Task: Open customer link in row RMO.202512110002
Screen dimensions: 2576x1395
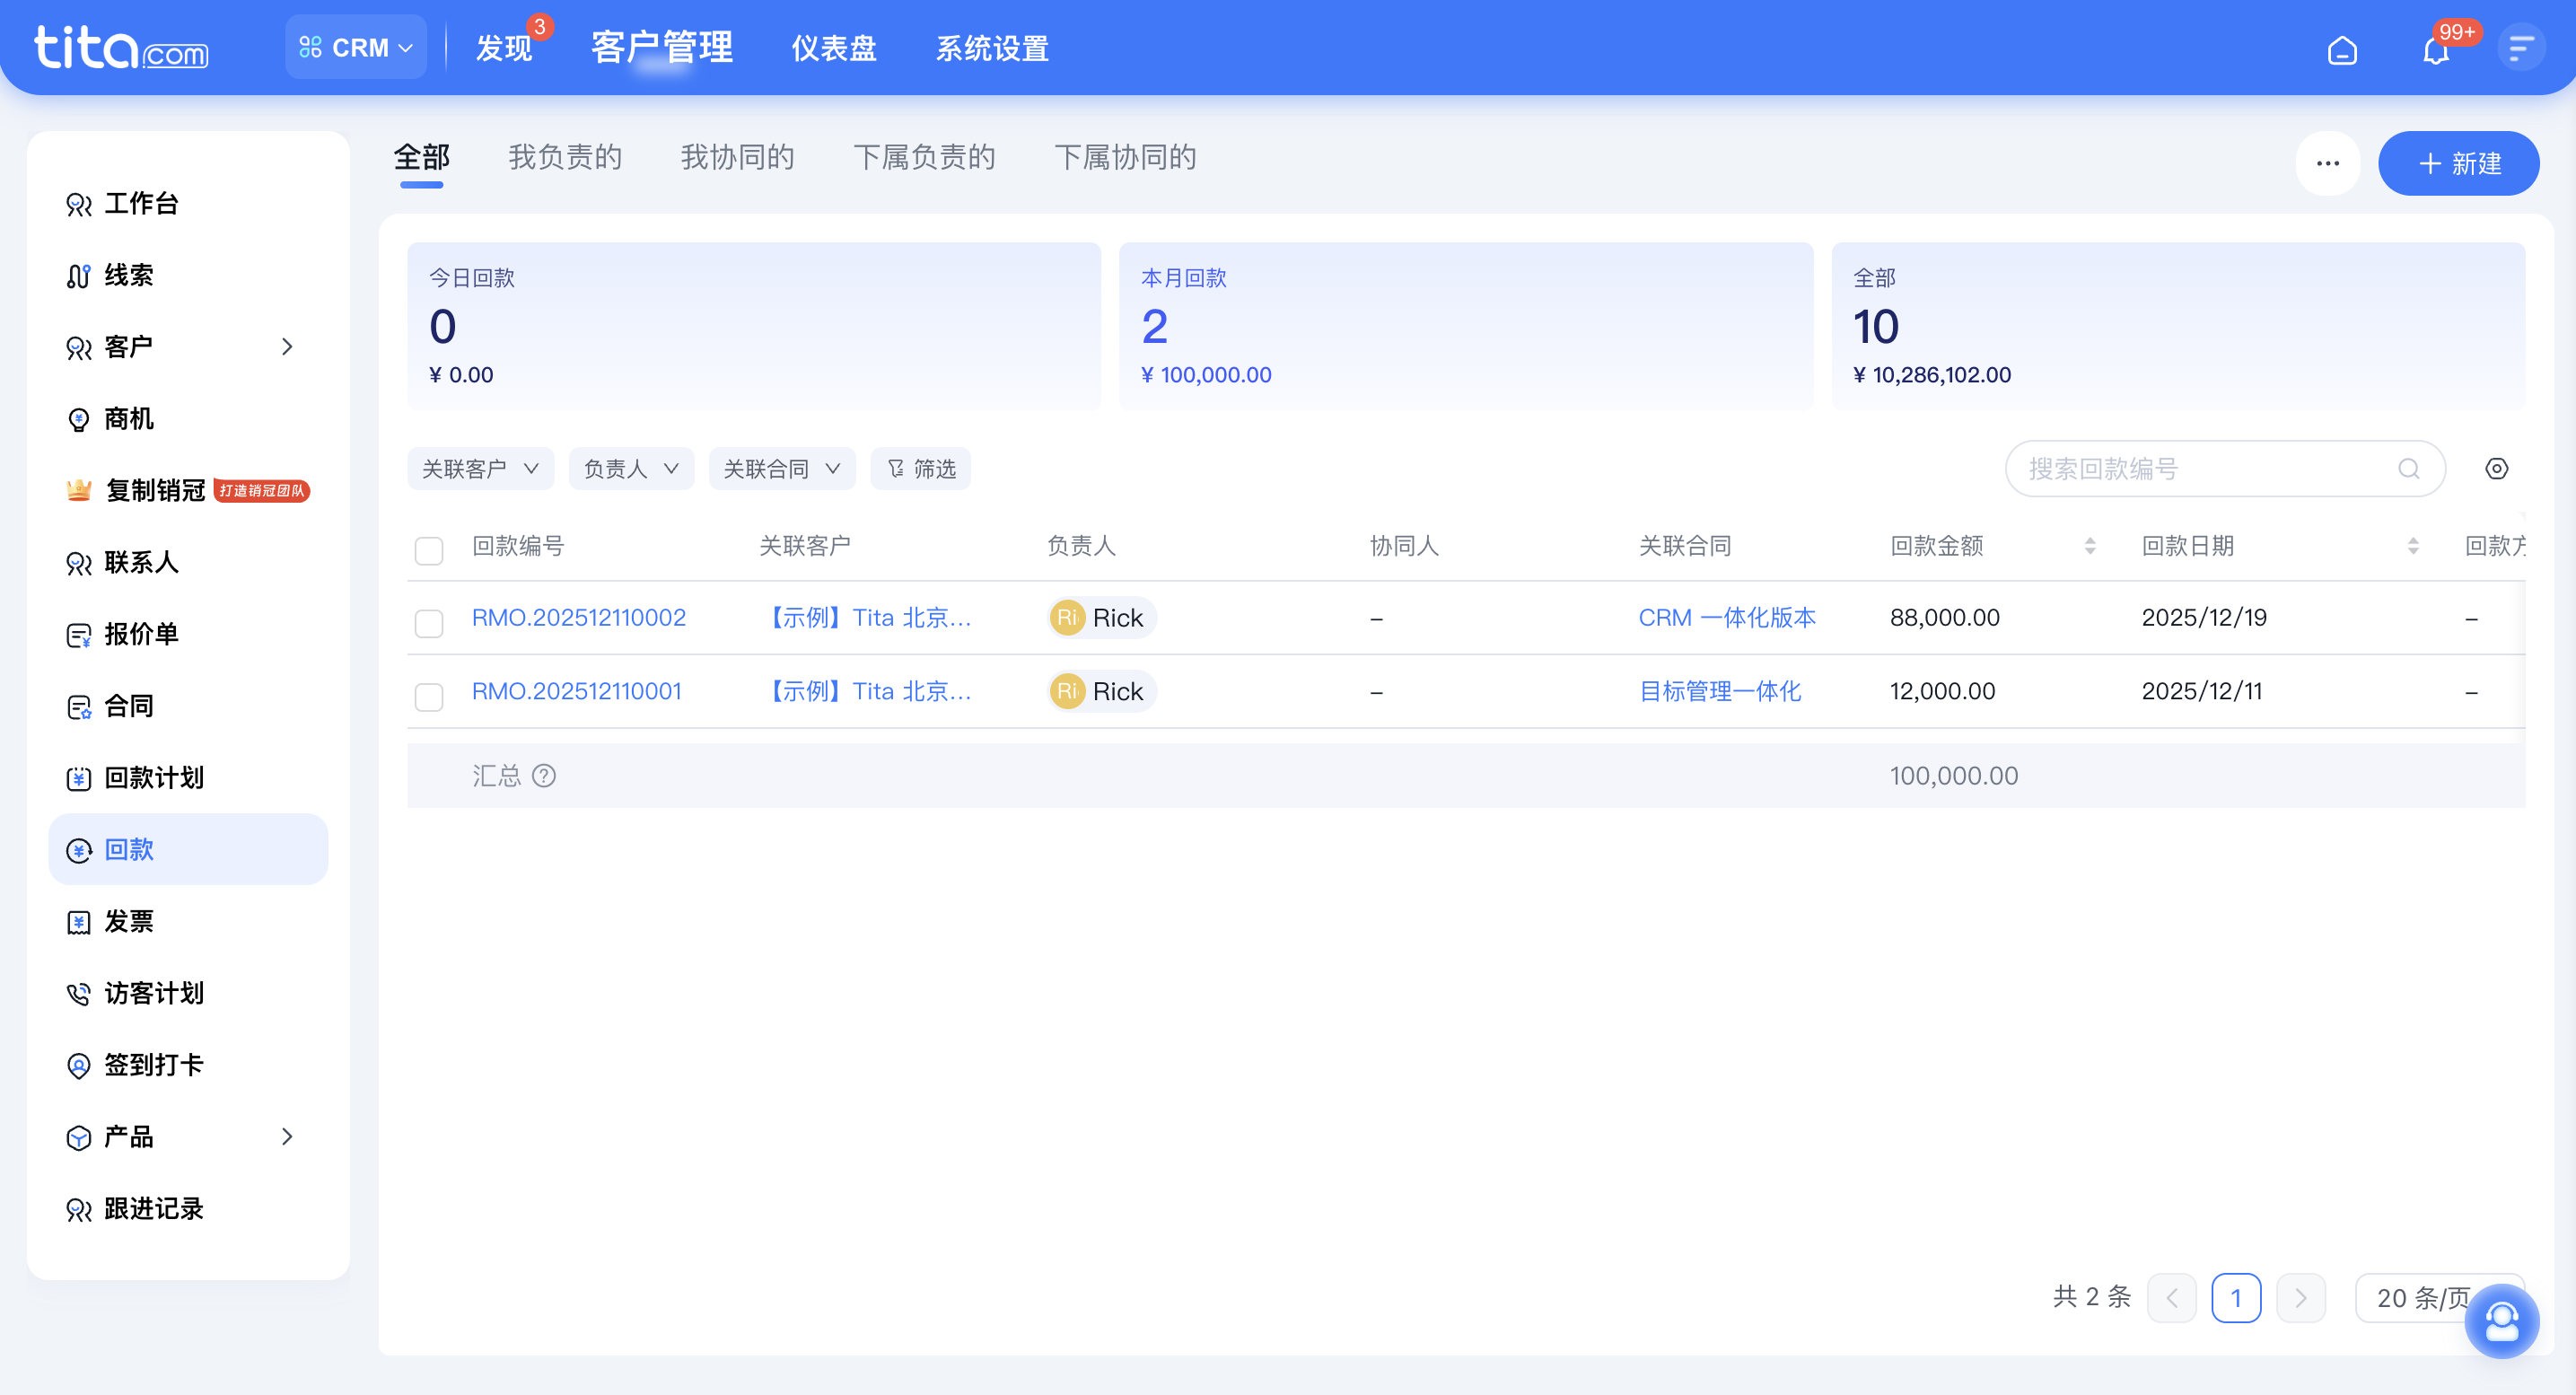Action: [866, 617]
